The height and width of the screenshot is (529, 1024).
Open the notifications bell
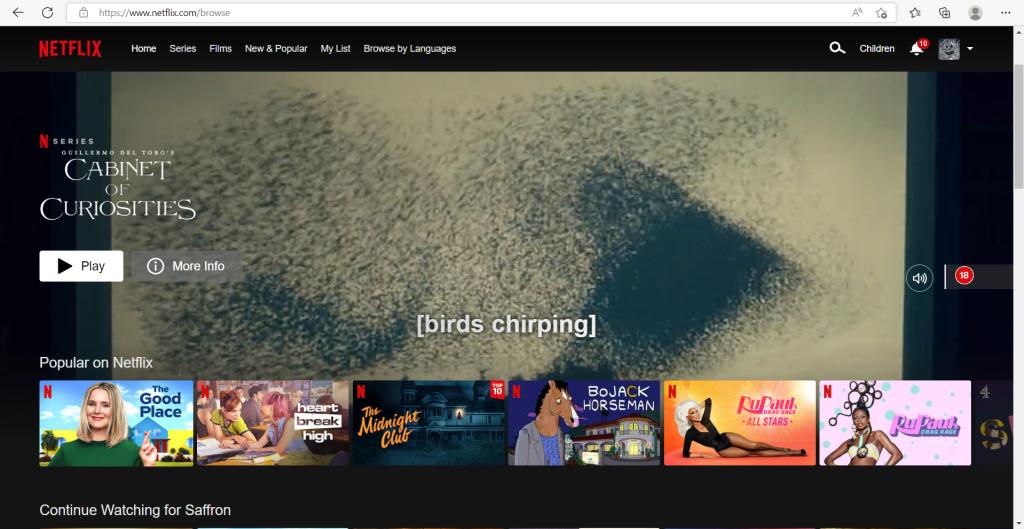pos(916,49)
